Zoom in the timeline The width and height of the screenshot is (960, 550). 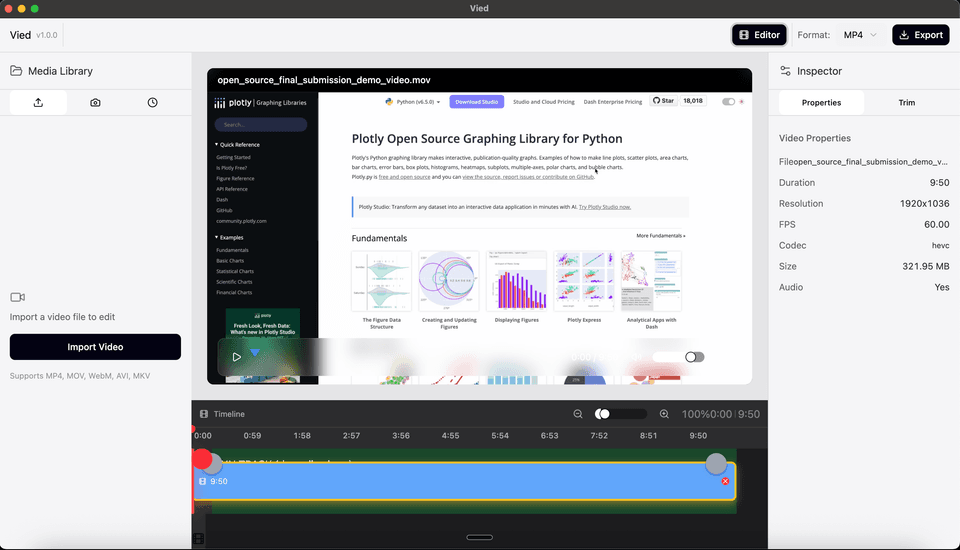664,414
